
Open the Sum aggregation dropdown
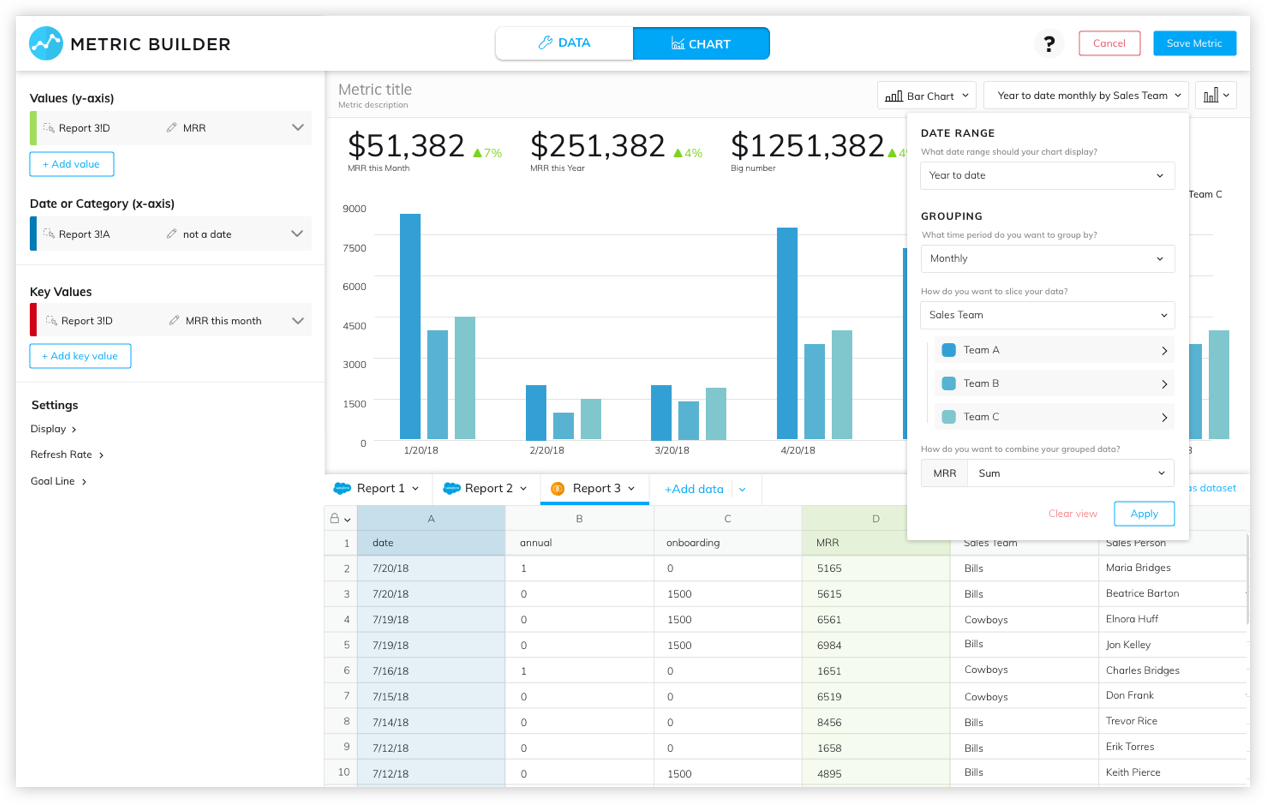tap(1070, 473)
